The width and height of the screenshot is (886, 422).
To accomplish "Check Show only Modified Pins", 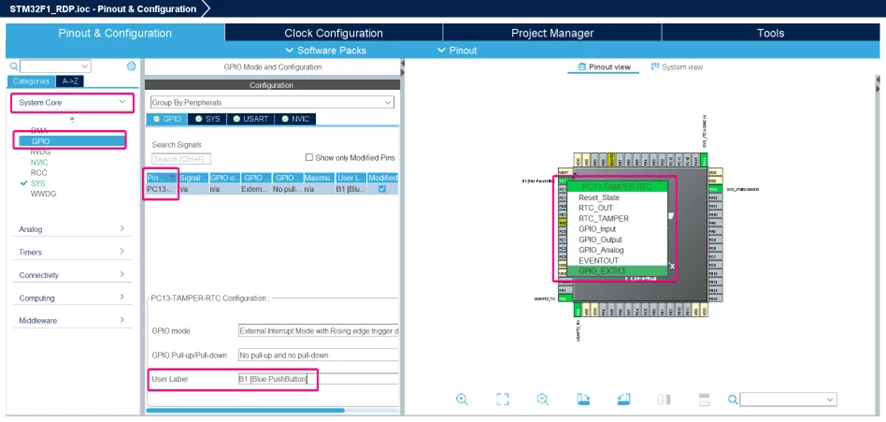I will click(309, 158).
